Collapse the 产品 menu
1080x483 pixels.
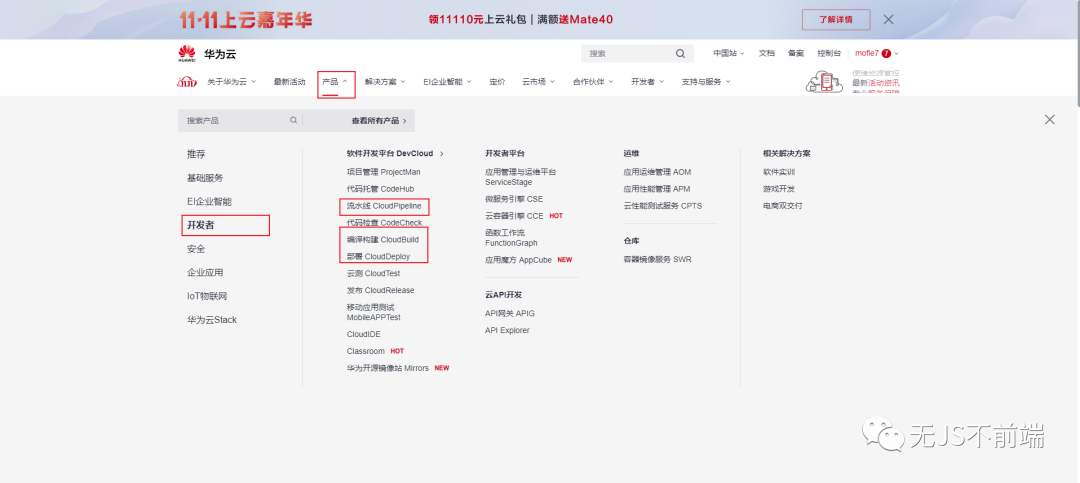click(x=335, y=81)
